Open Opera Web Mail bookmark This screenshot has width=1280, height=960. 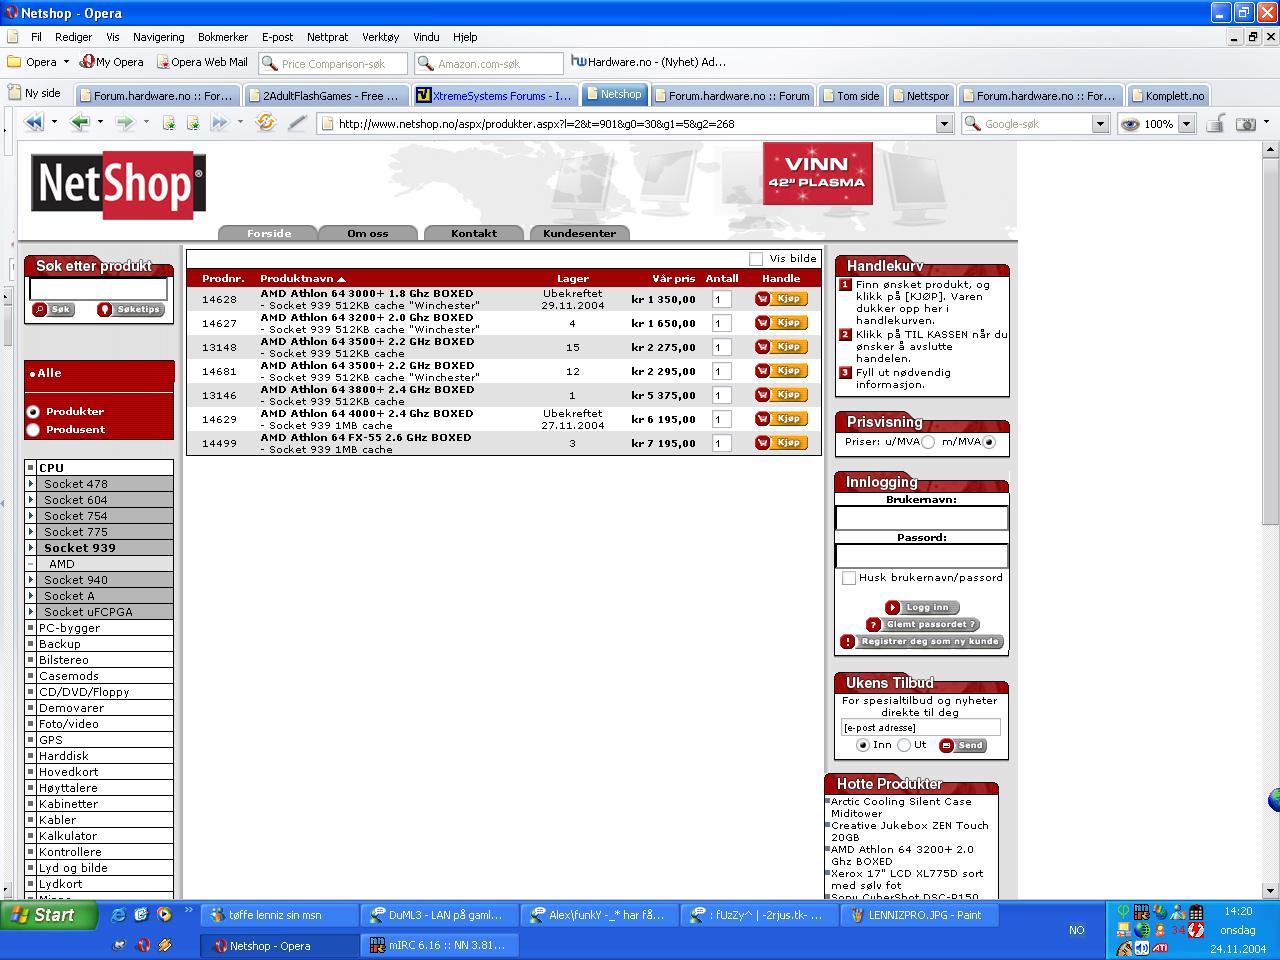tap(201, 62)
